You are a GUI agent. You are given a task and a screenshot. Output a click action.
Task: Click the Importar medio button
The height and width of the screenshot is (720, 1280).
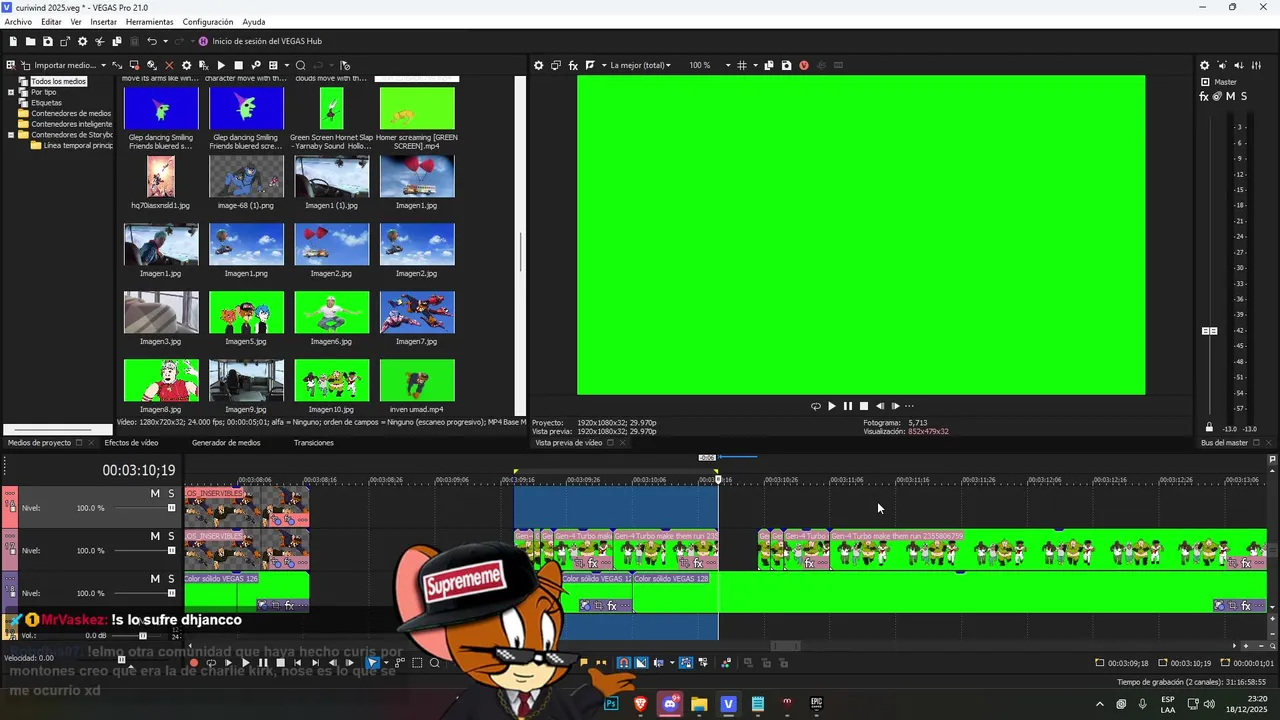coord(57,65)
